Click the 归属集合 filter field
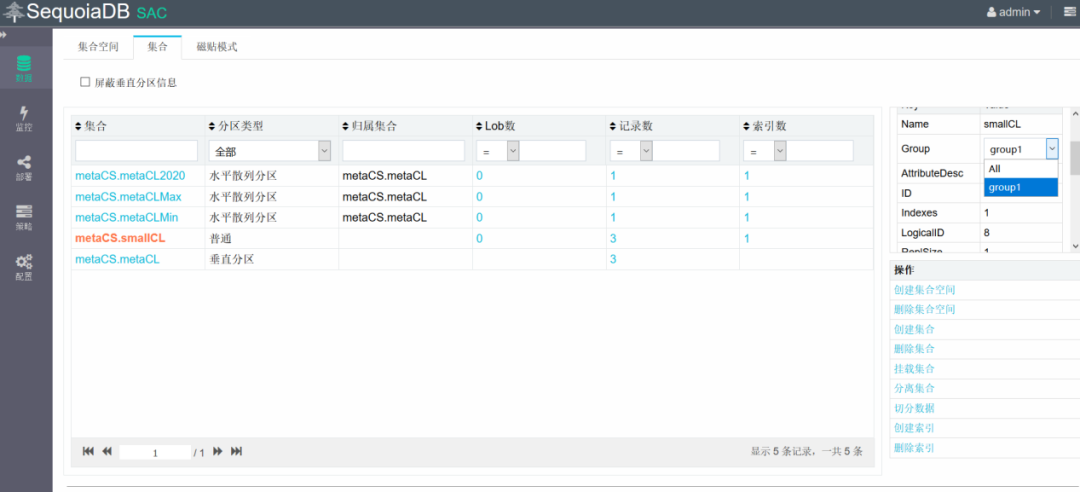 [x=404, y=151]
